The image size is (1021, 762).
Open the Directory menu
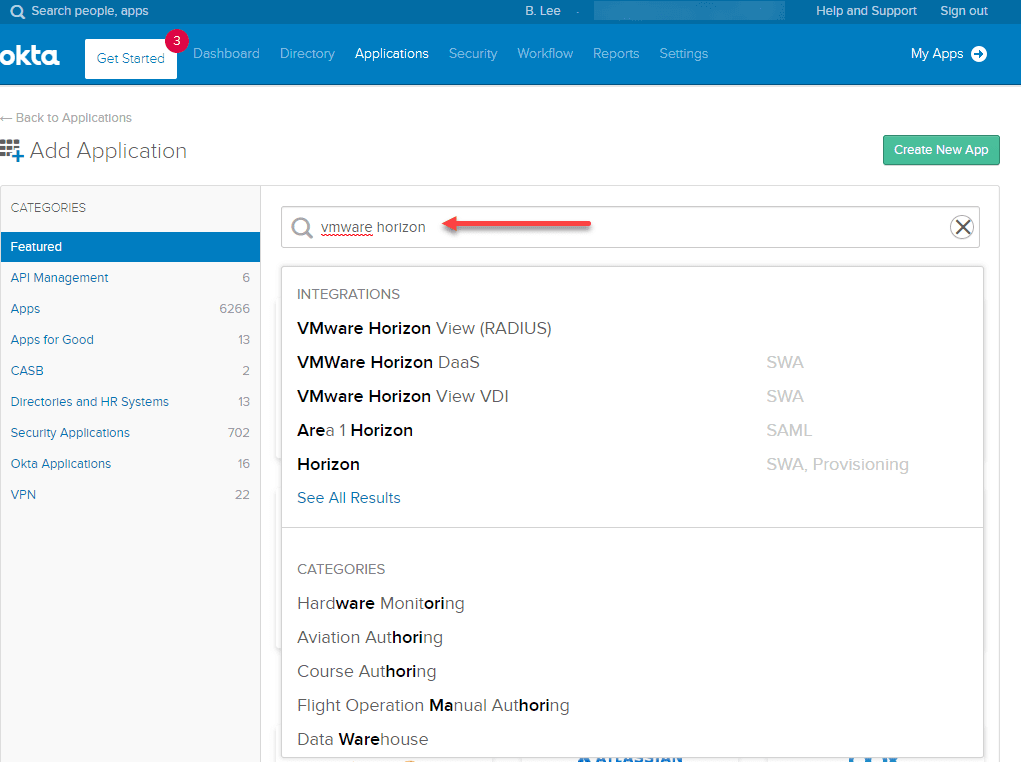click(307, 53)
